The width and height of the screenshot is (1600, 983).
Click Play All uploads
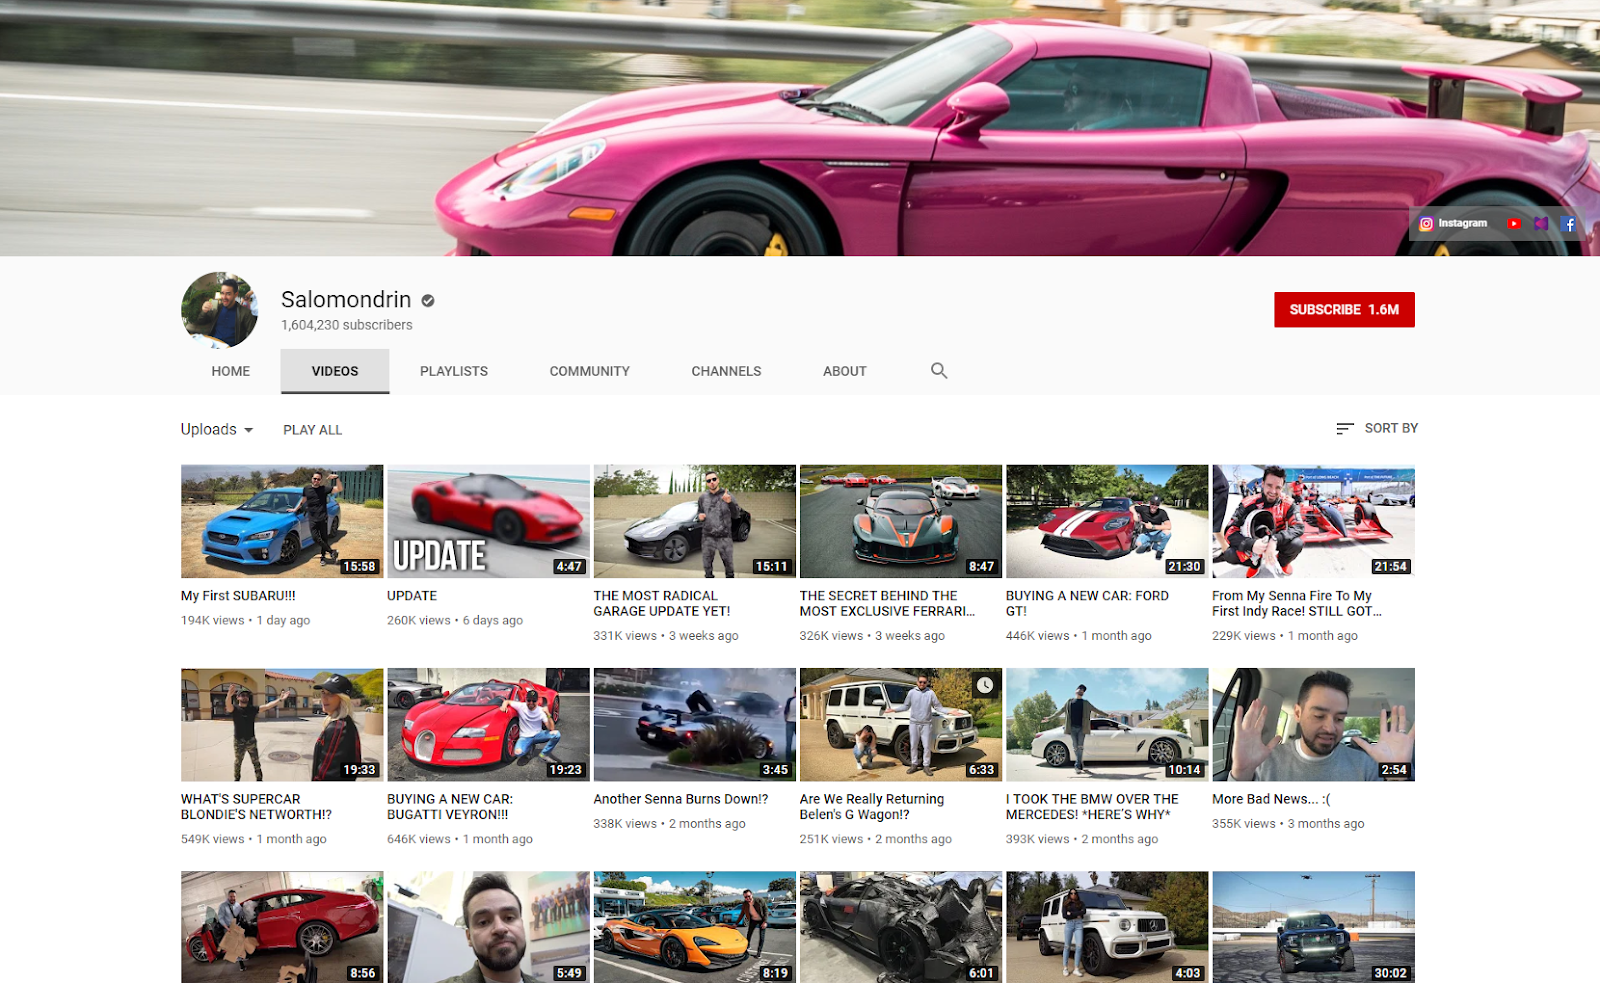(312, 430)
